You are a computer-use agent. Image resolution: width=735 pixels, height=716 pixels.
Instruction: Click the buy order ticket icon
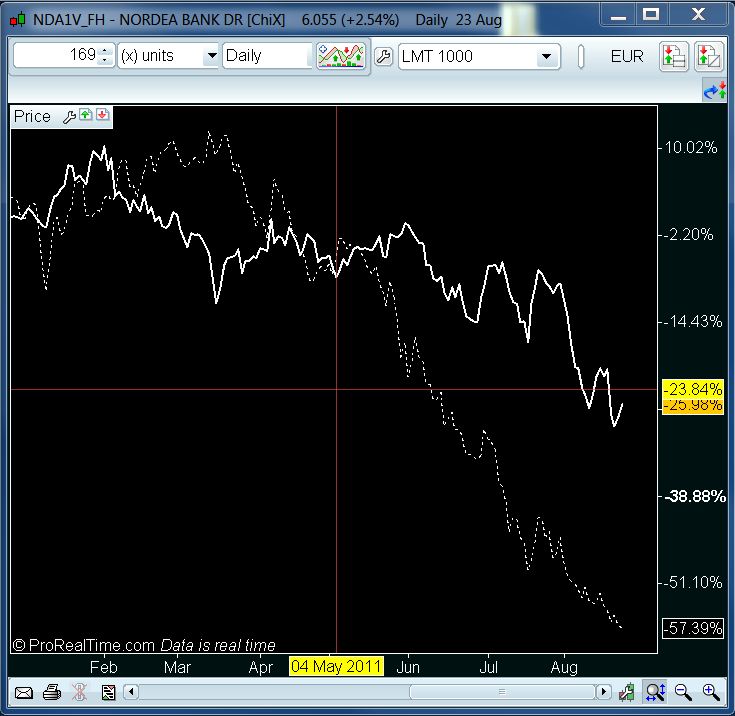coord(674,56)
